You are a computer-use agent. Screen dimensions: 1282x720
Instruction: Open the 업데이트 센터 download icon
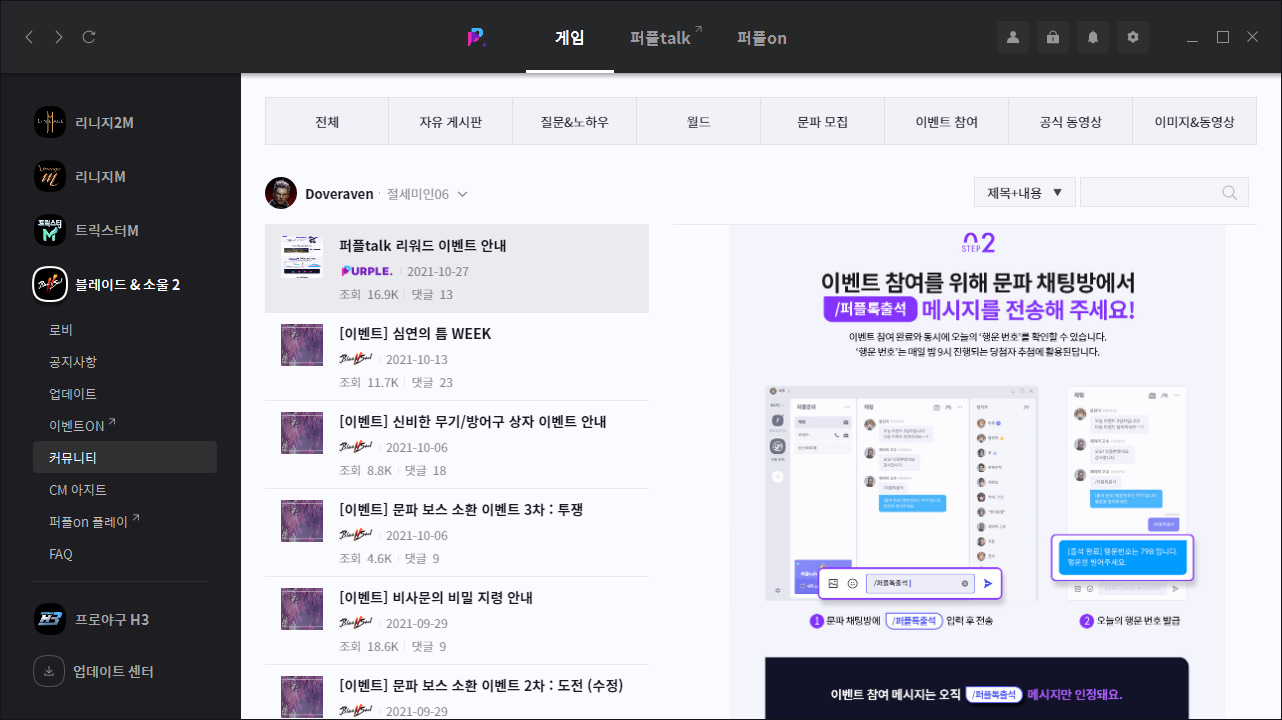pos(49,671)
